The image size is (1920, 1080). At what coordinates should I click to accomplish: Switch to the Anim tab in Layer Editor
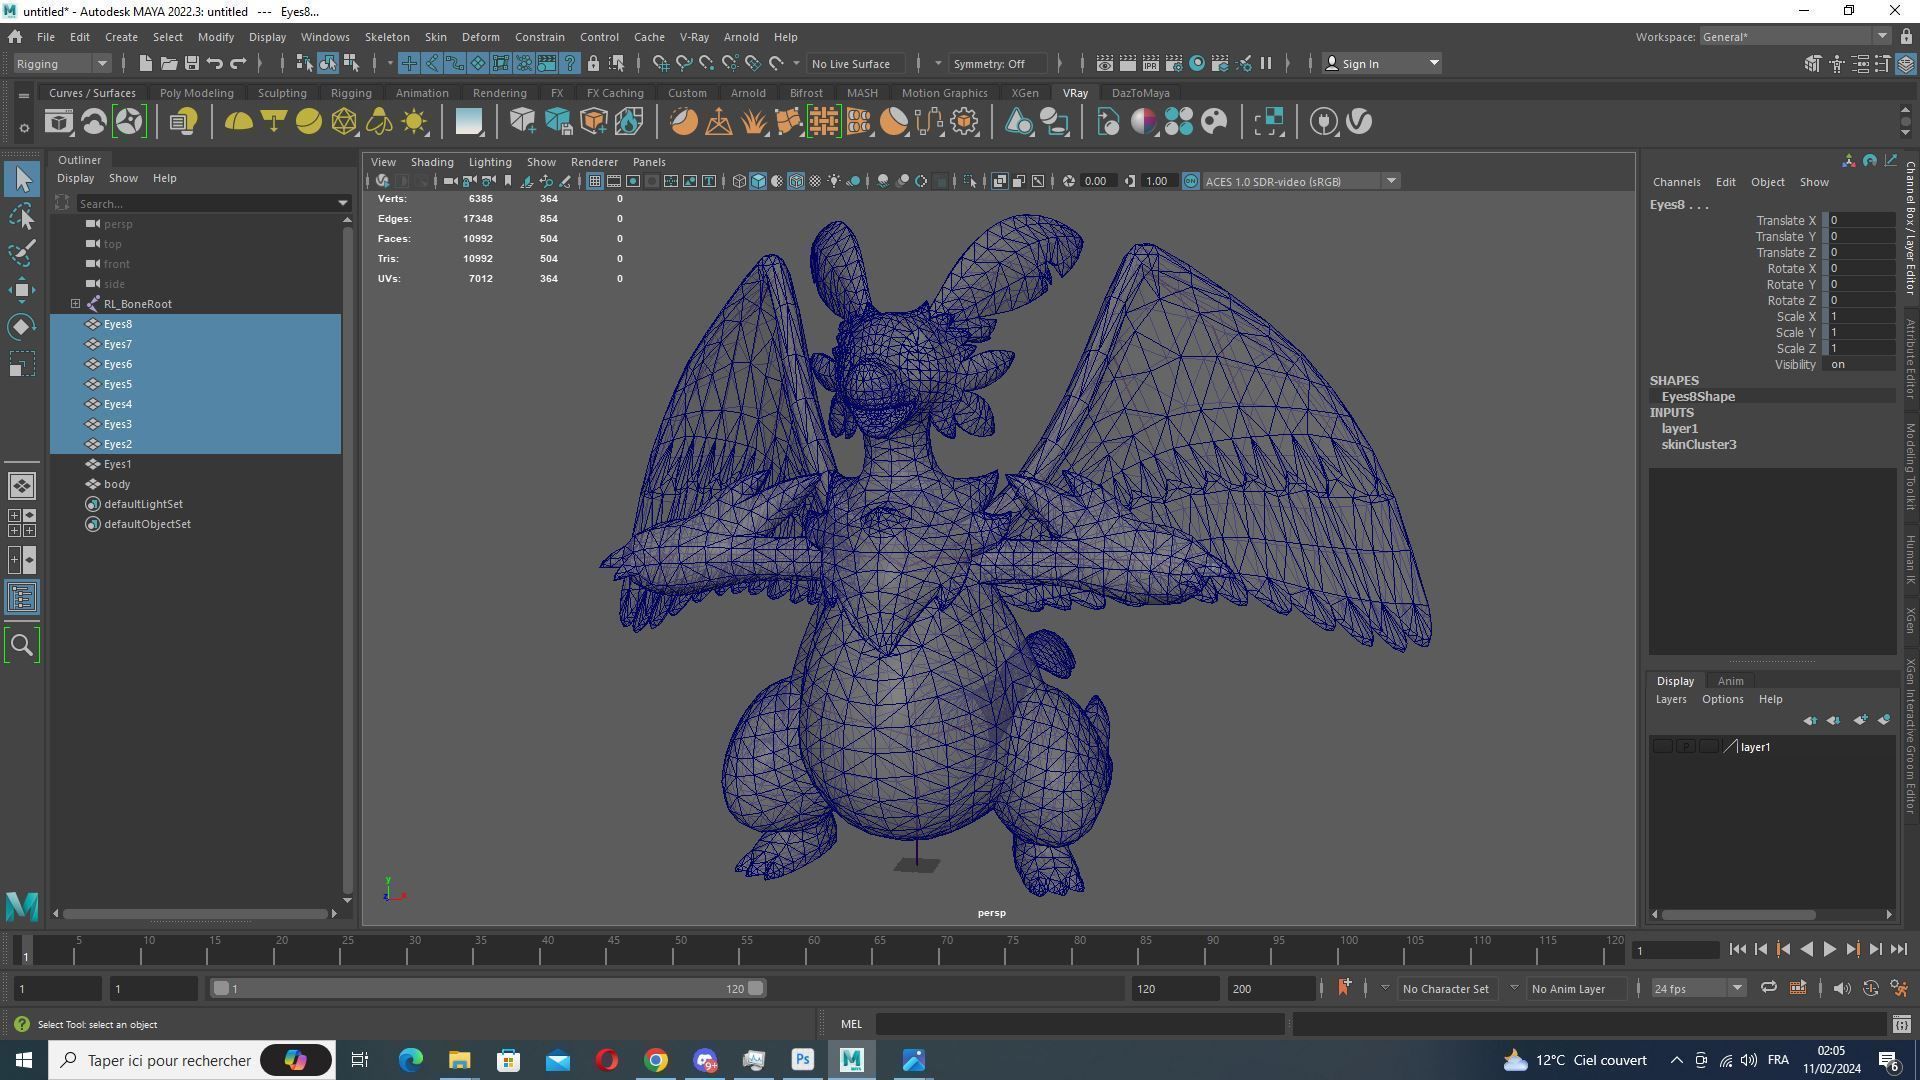pos(1730,681)
